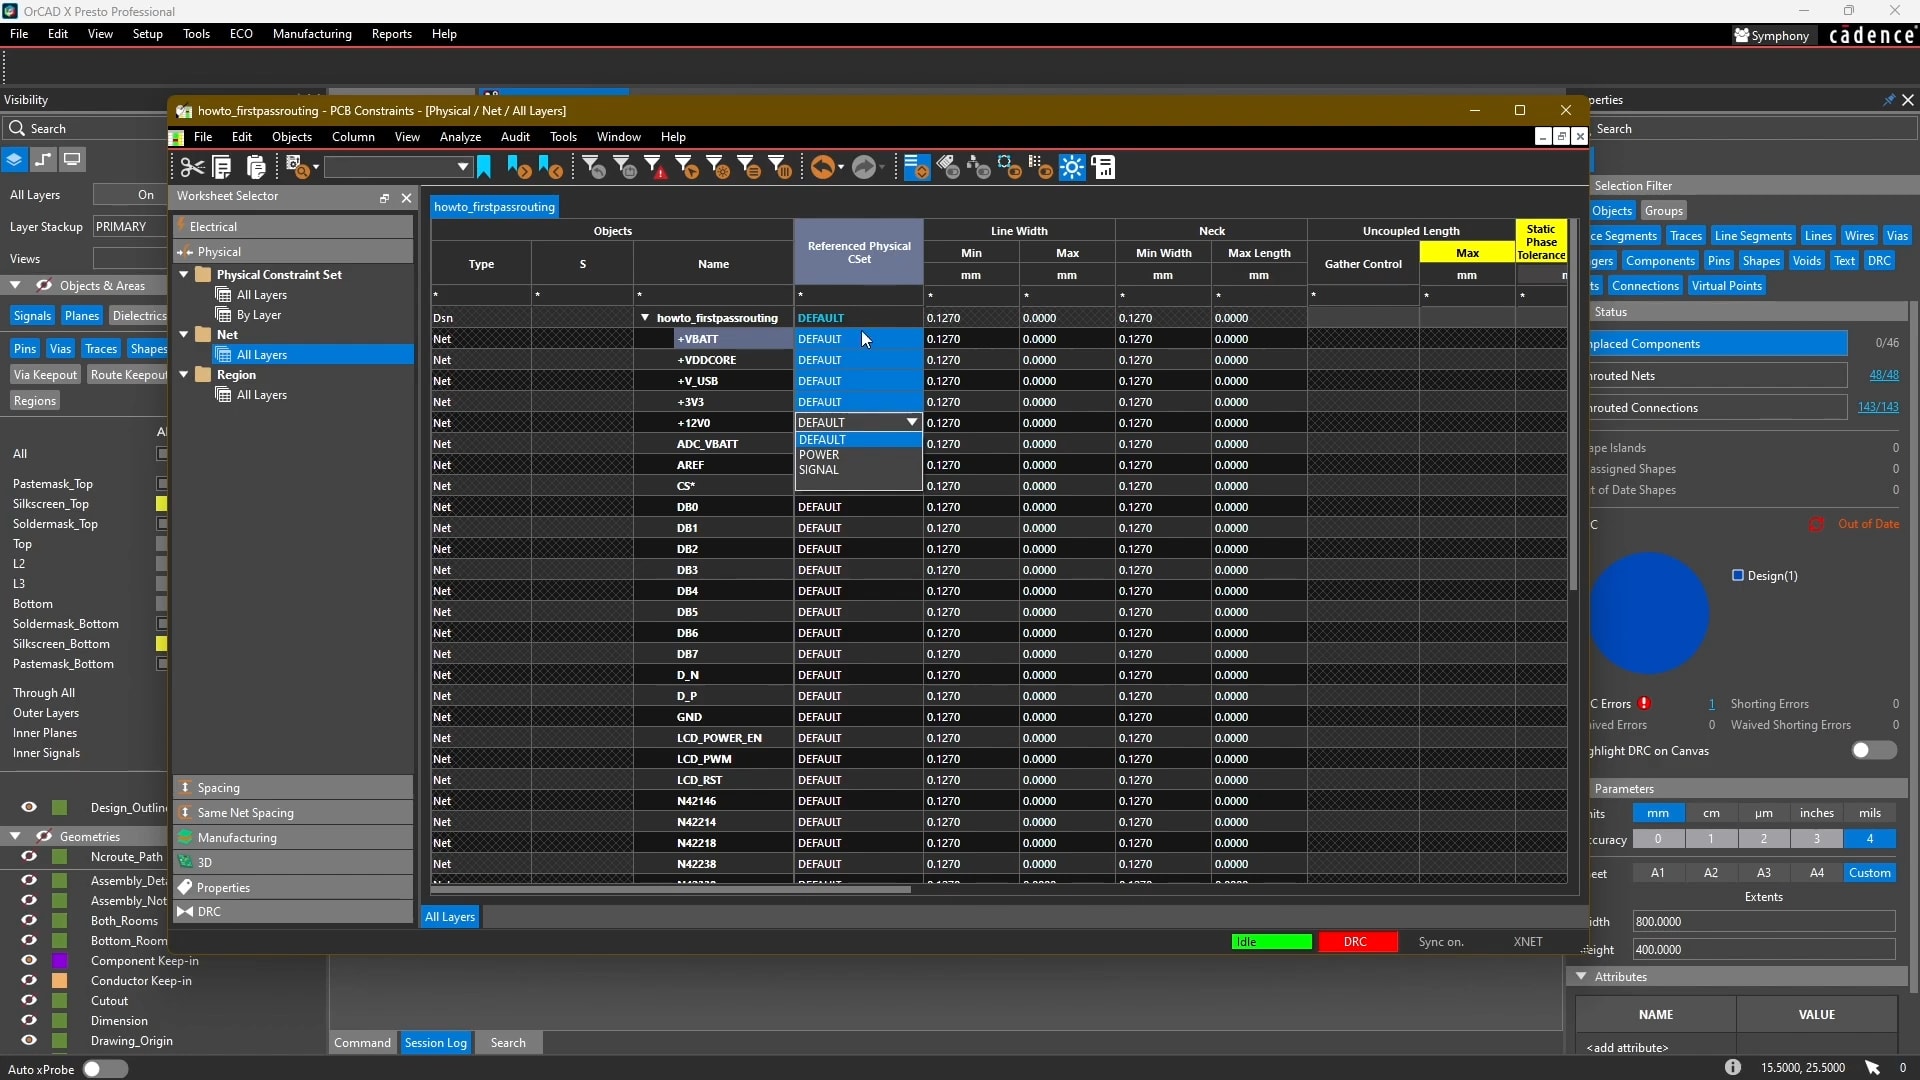Click the layers icon in Visibility panel
Image resolution: width=1920 pixels, height=1080 pixels.
(14, 160)
